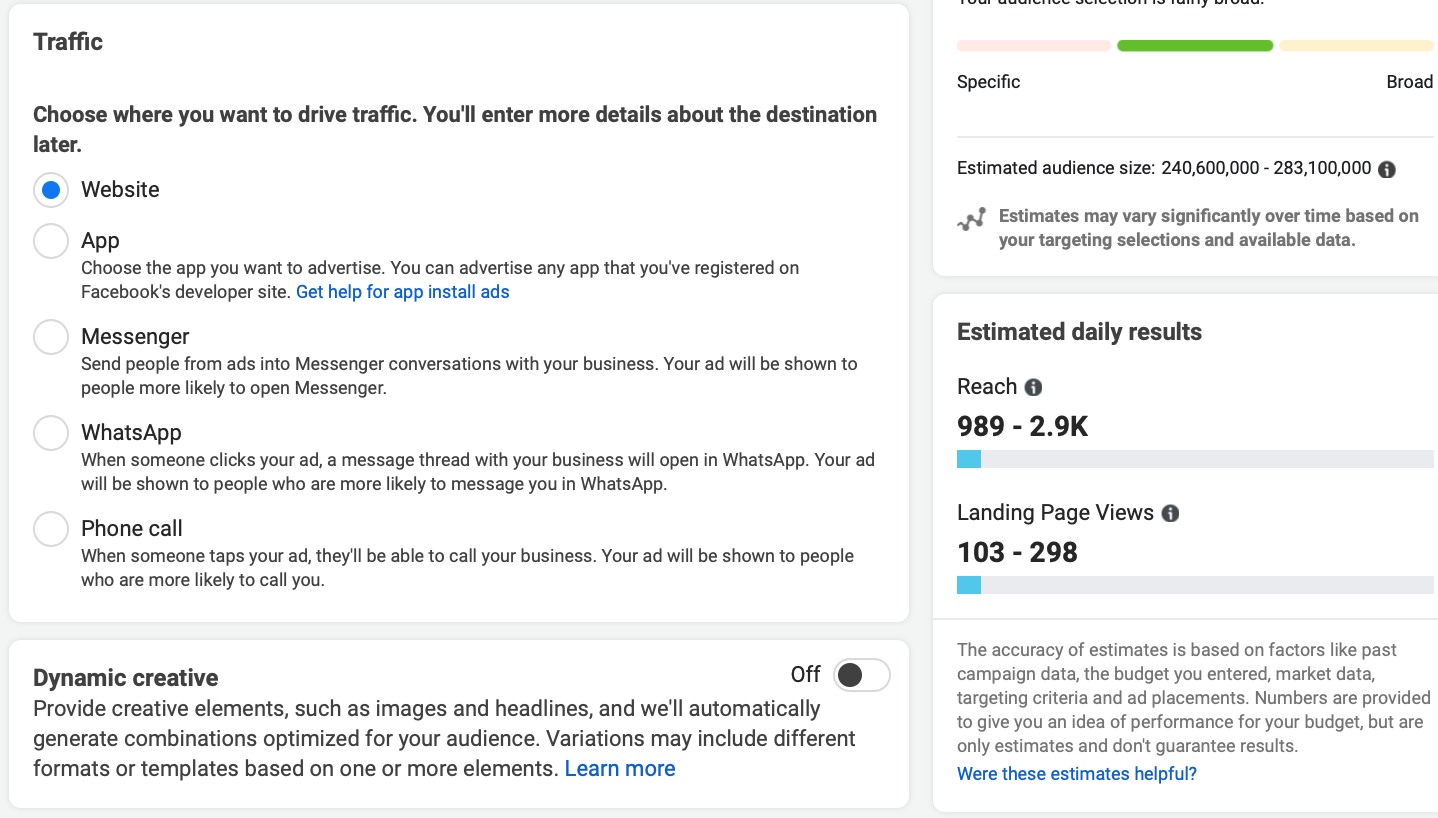Click the info icon beside Estimated audience size
This screenshot has height=818, width=1438.
[1387, 169]
